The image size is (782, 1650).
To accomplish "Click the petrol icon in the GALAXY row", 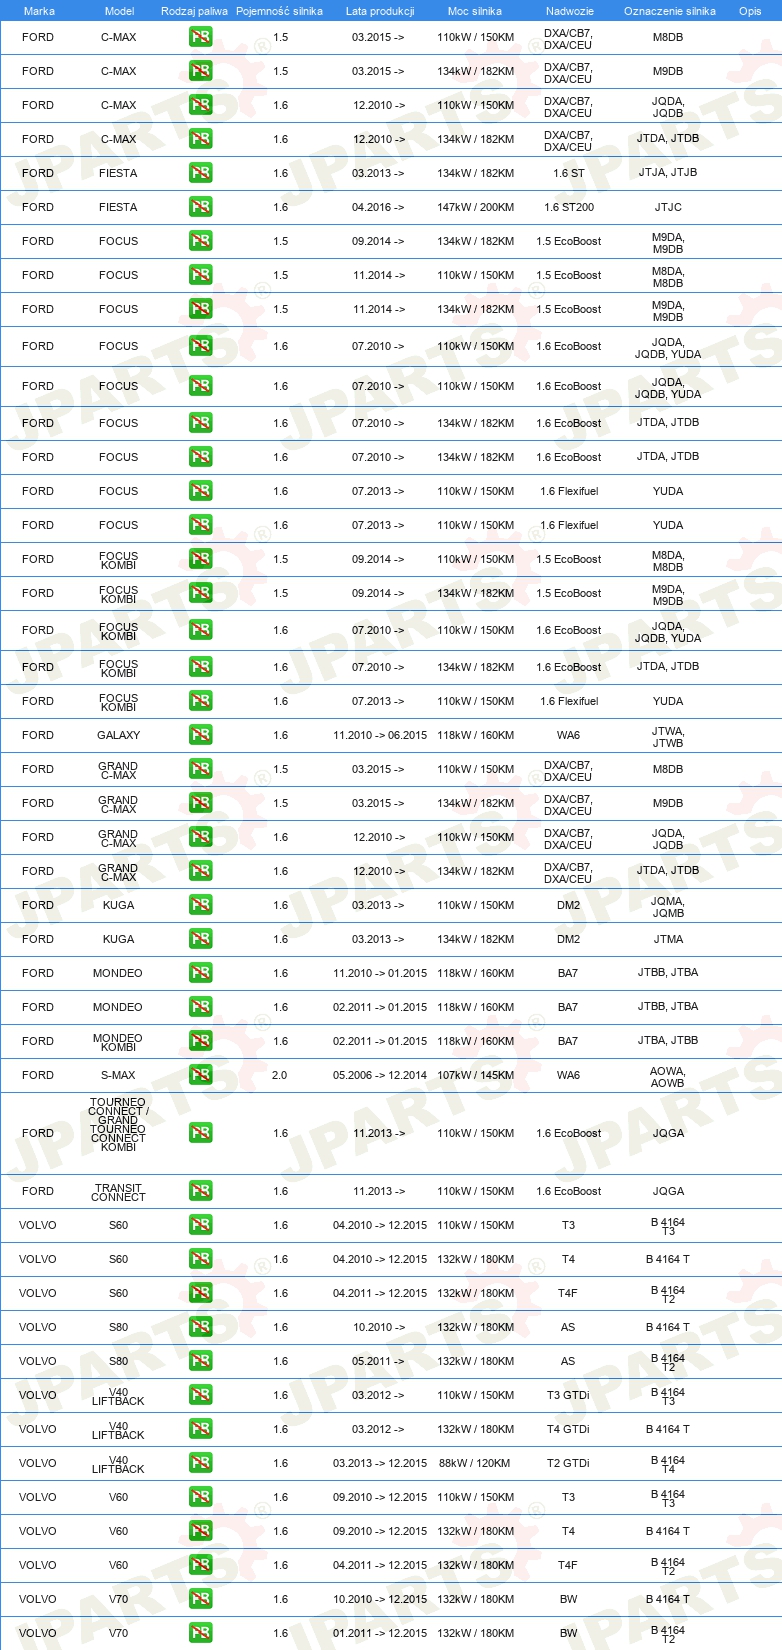I will pyautogui.click(x=201, y=735).
